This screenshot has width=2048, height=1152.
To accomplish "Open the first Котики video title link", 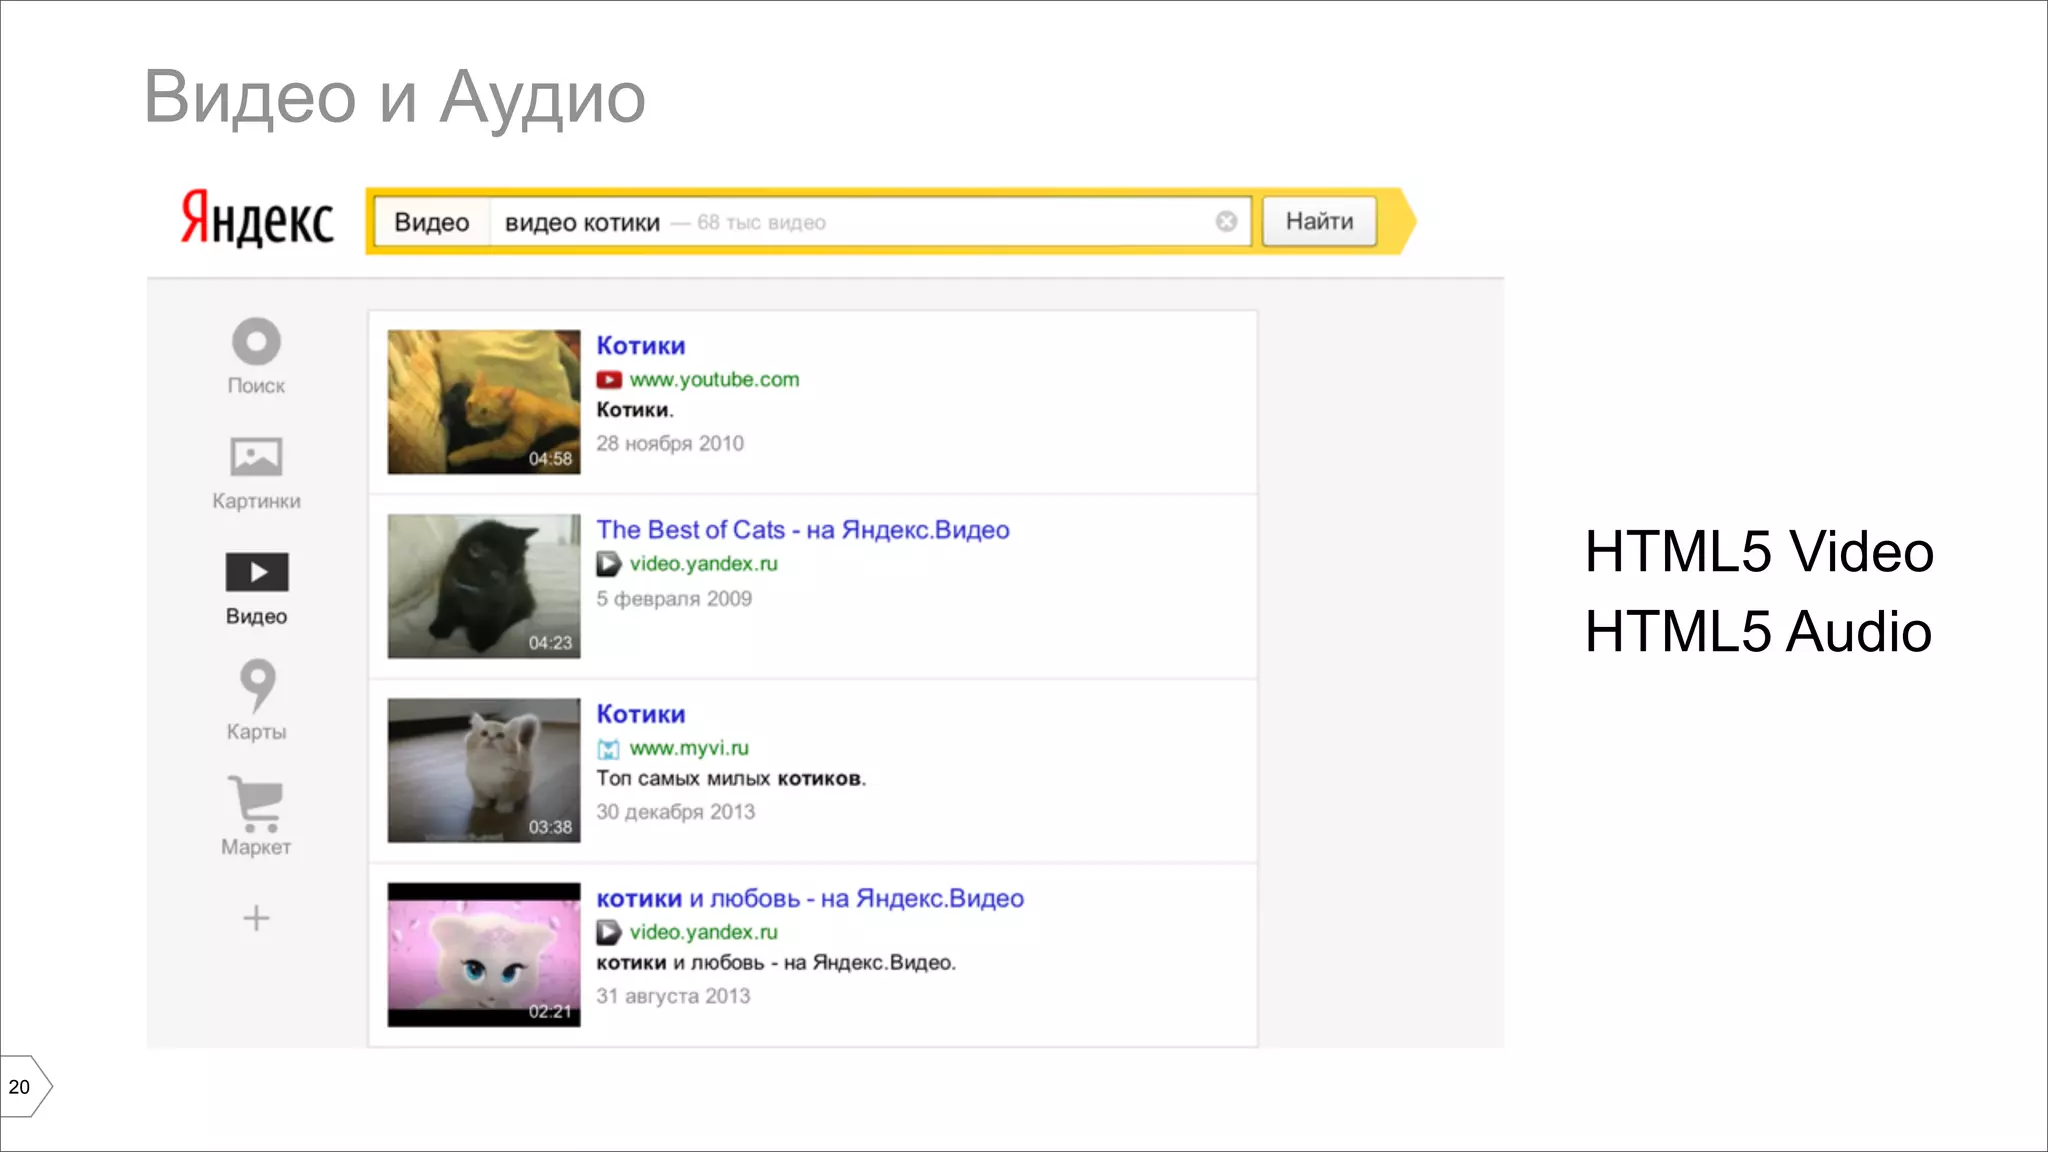I will [x=641, y=346].
